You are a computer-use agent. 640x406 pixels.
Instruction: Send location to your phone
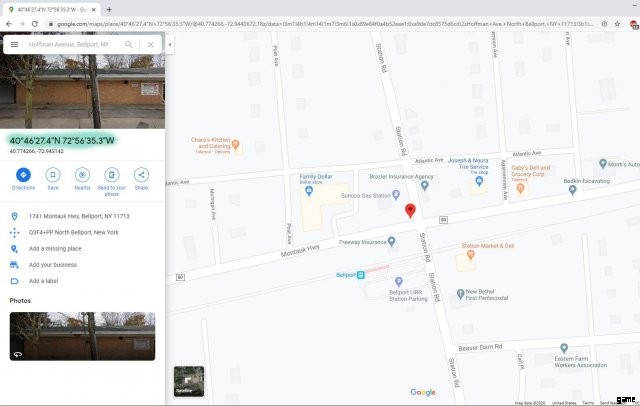tap(112, 176)
